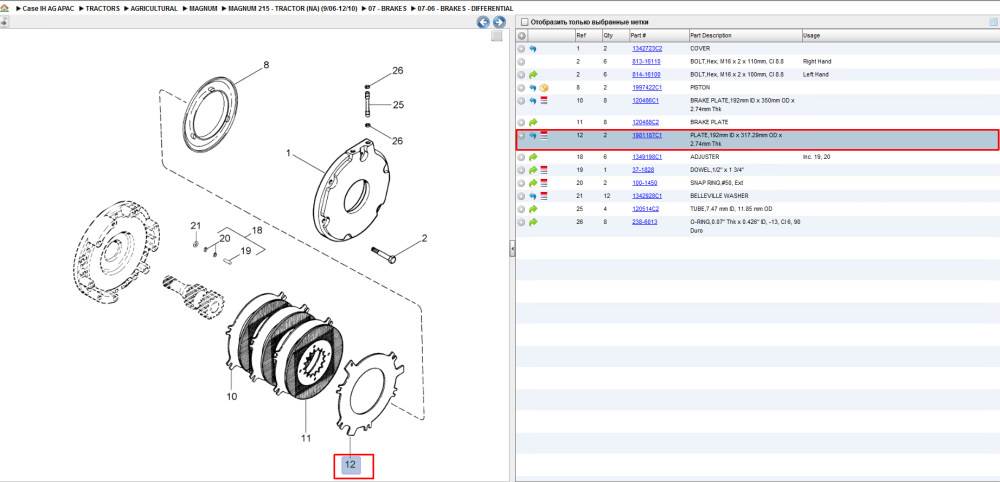Click the package icon on the PISTON row
Screen dimensions: 1000x482
pyautogui.click(x=544, y=87)
